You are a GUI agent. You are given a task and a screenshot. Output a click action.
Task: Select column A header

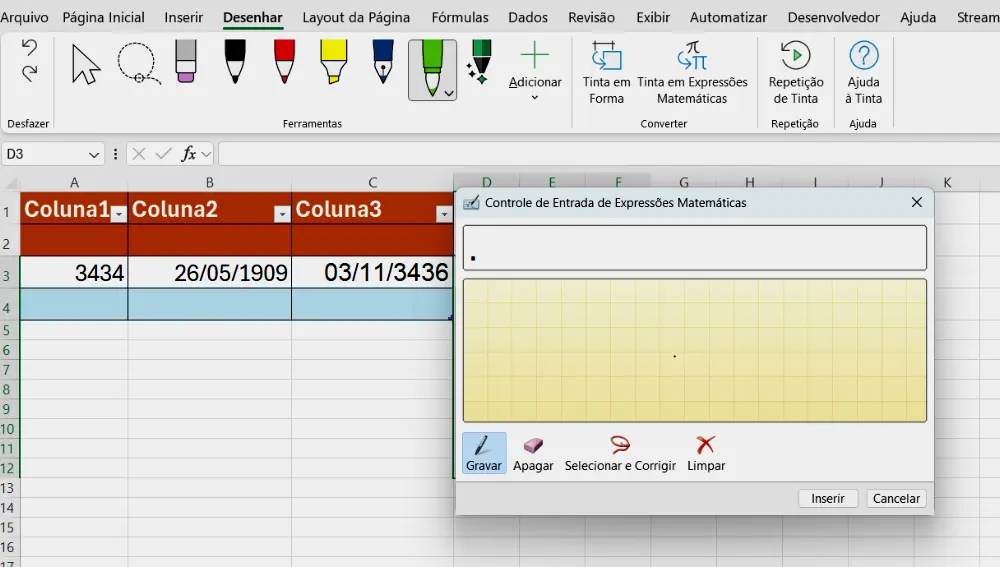(74, 182)
